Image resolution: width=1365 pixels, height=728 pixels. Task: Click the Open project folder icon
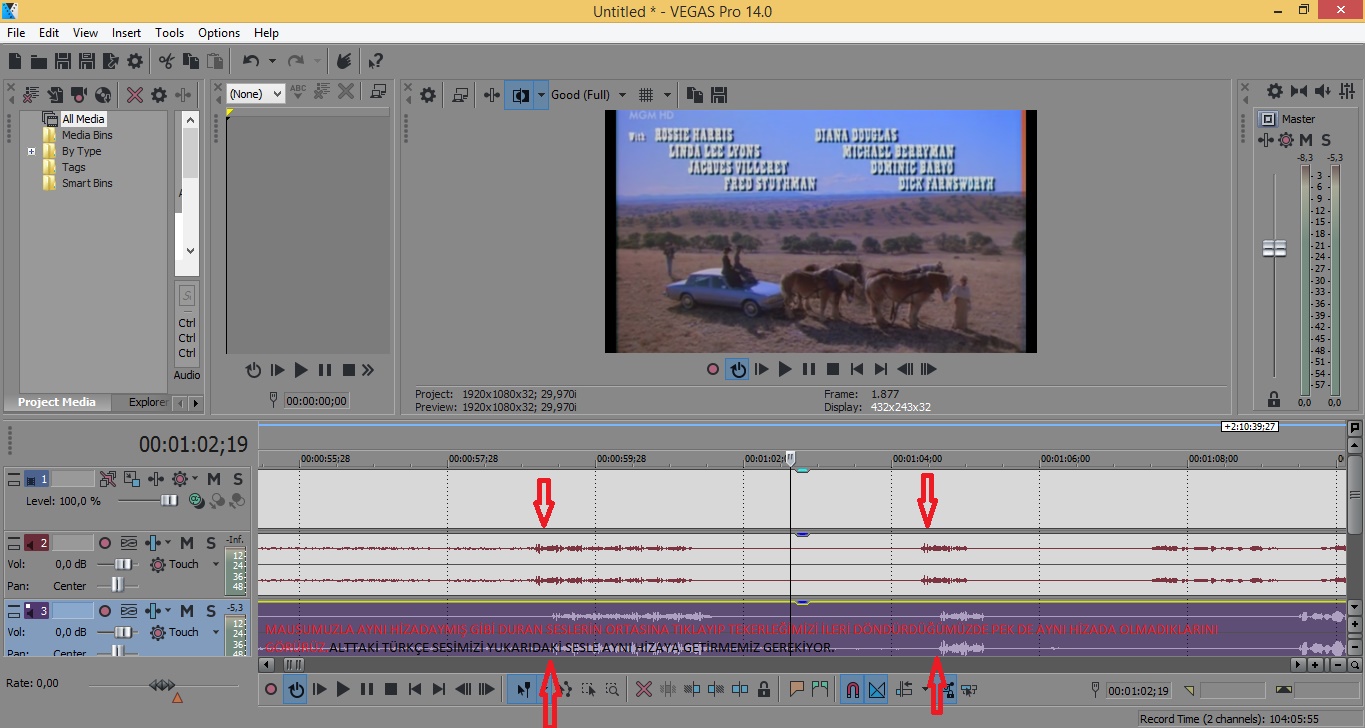click(x=39, y=61)
